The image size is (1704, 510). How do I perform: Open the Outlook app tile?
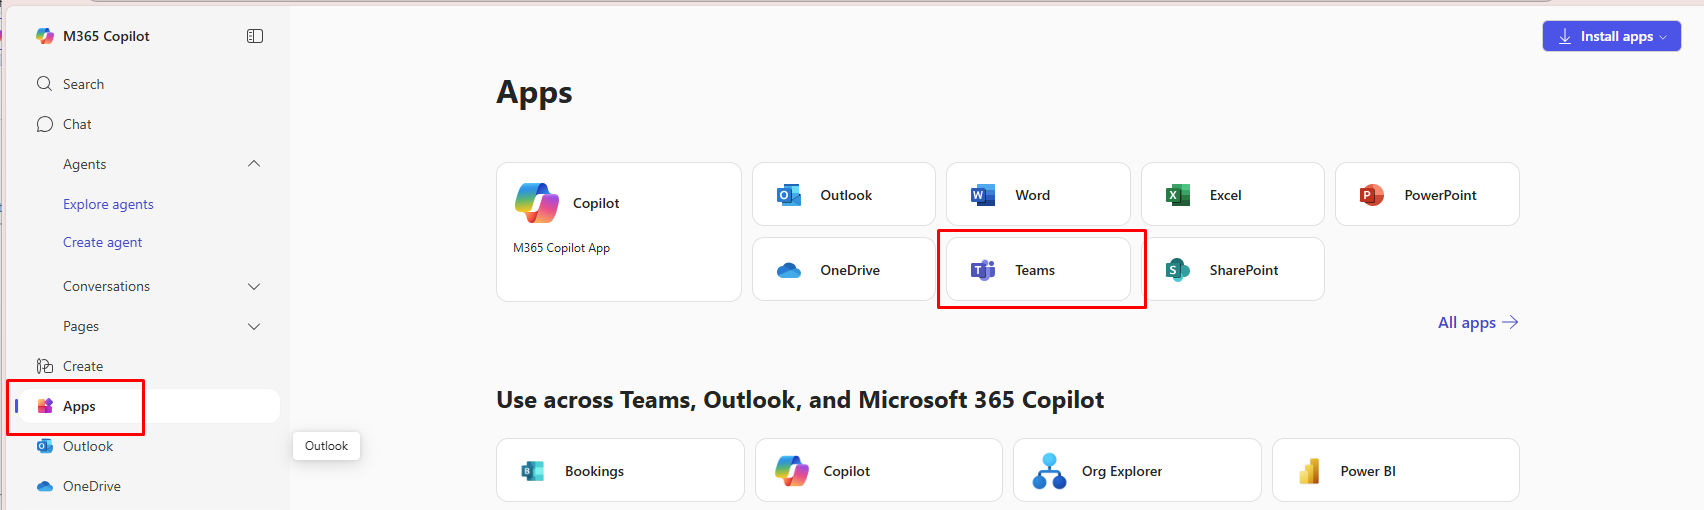point(843,195)
